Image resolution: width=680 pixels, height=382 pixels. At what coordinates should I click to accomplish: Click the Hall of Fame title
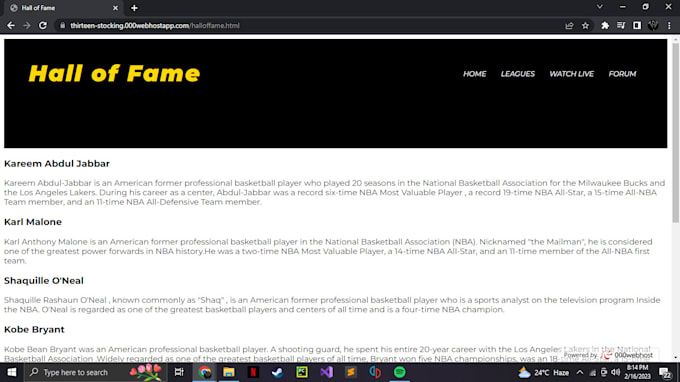coord(114,73)
